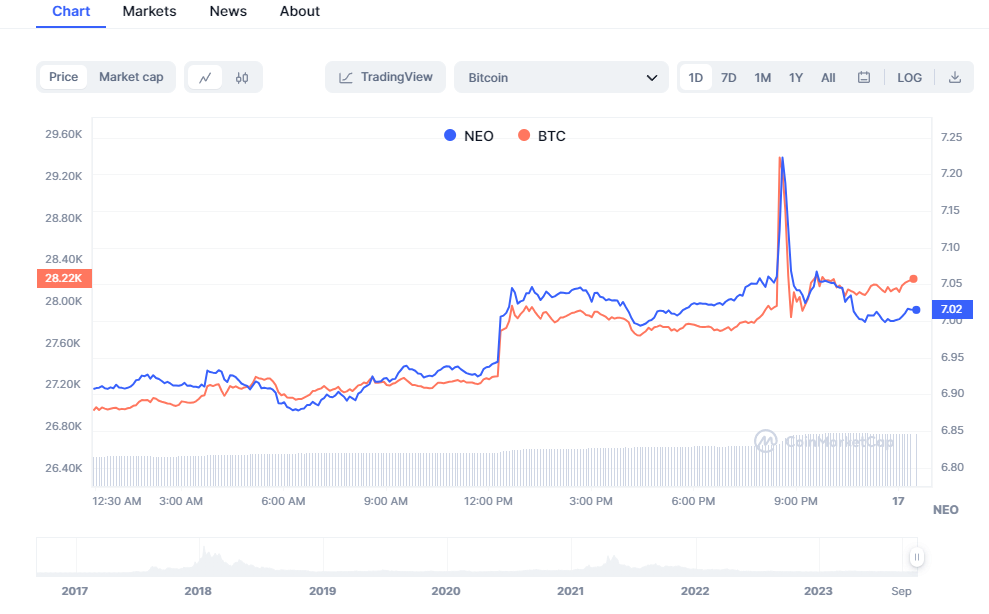Click the 29.60K axis label
This screenshot has width=989, height=614.
[64, 134]
